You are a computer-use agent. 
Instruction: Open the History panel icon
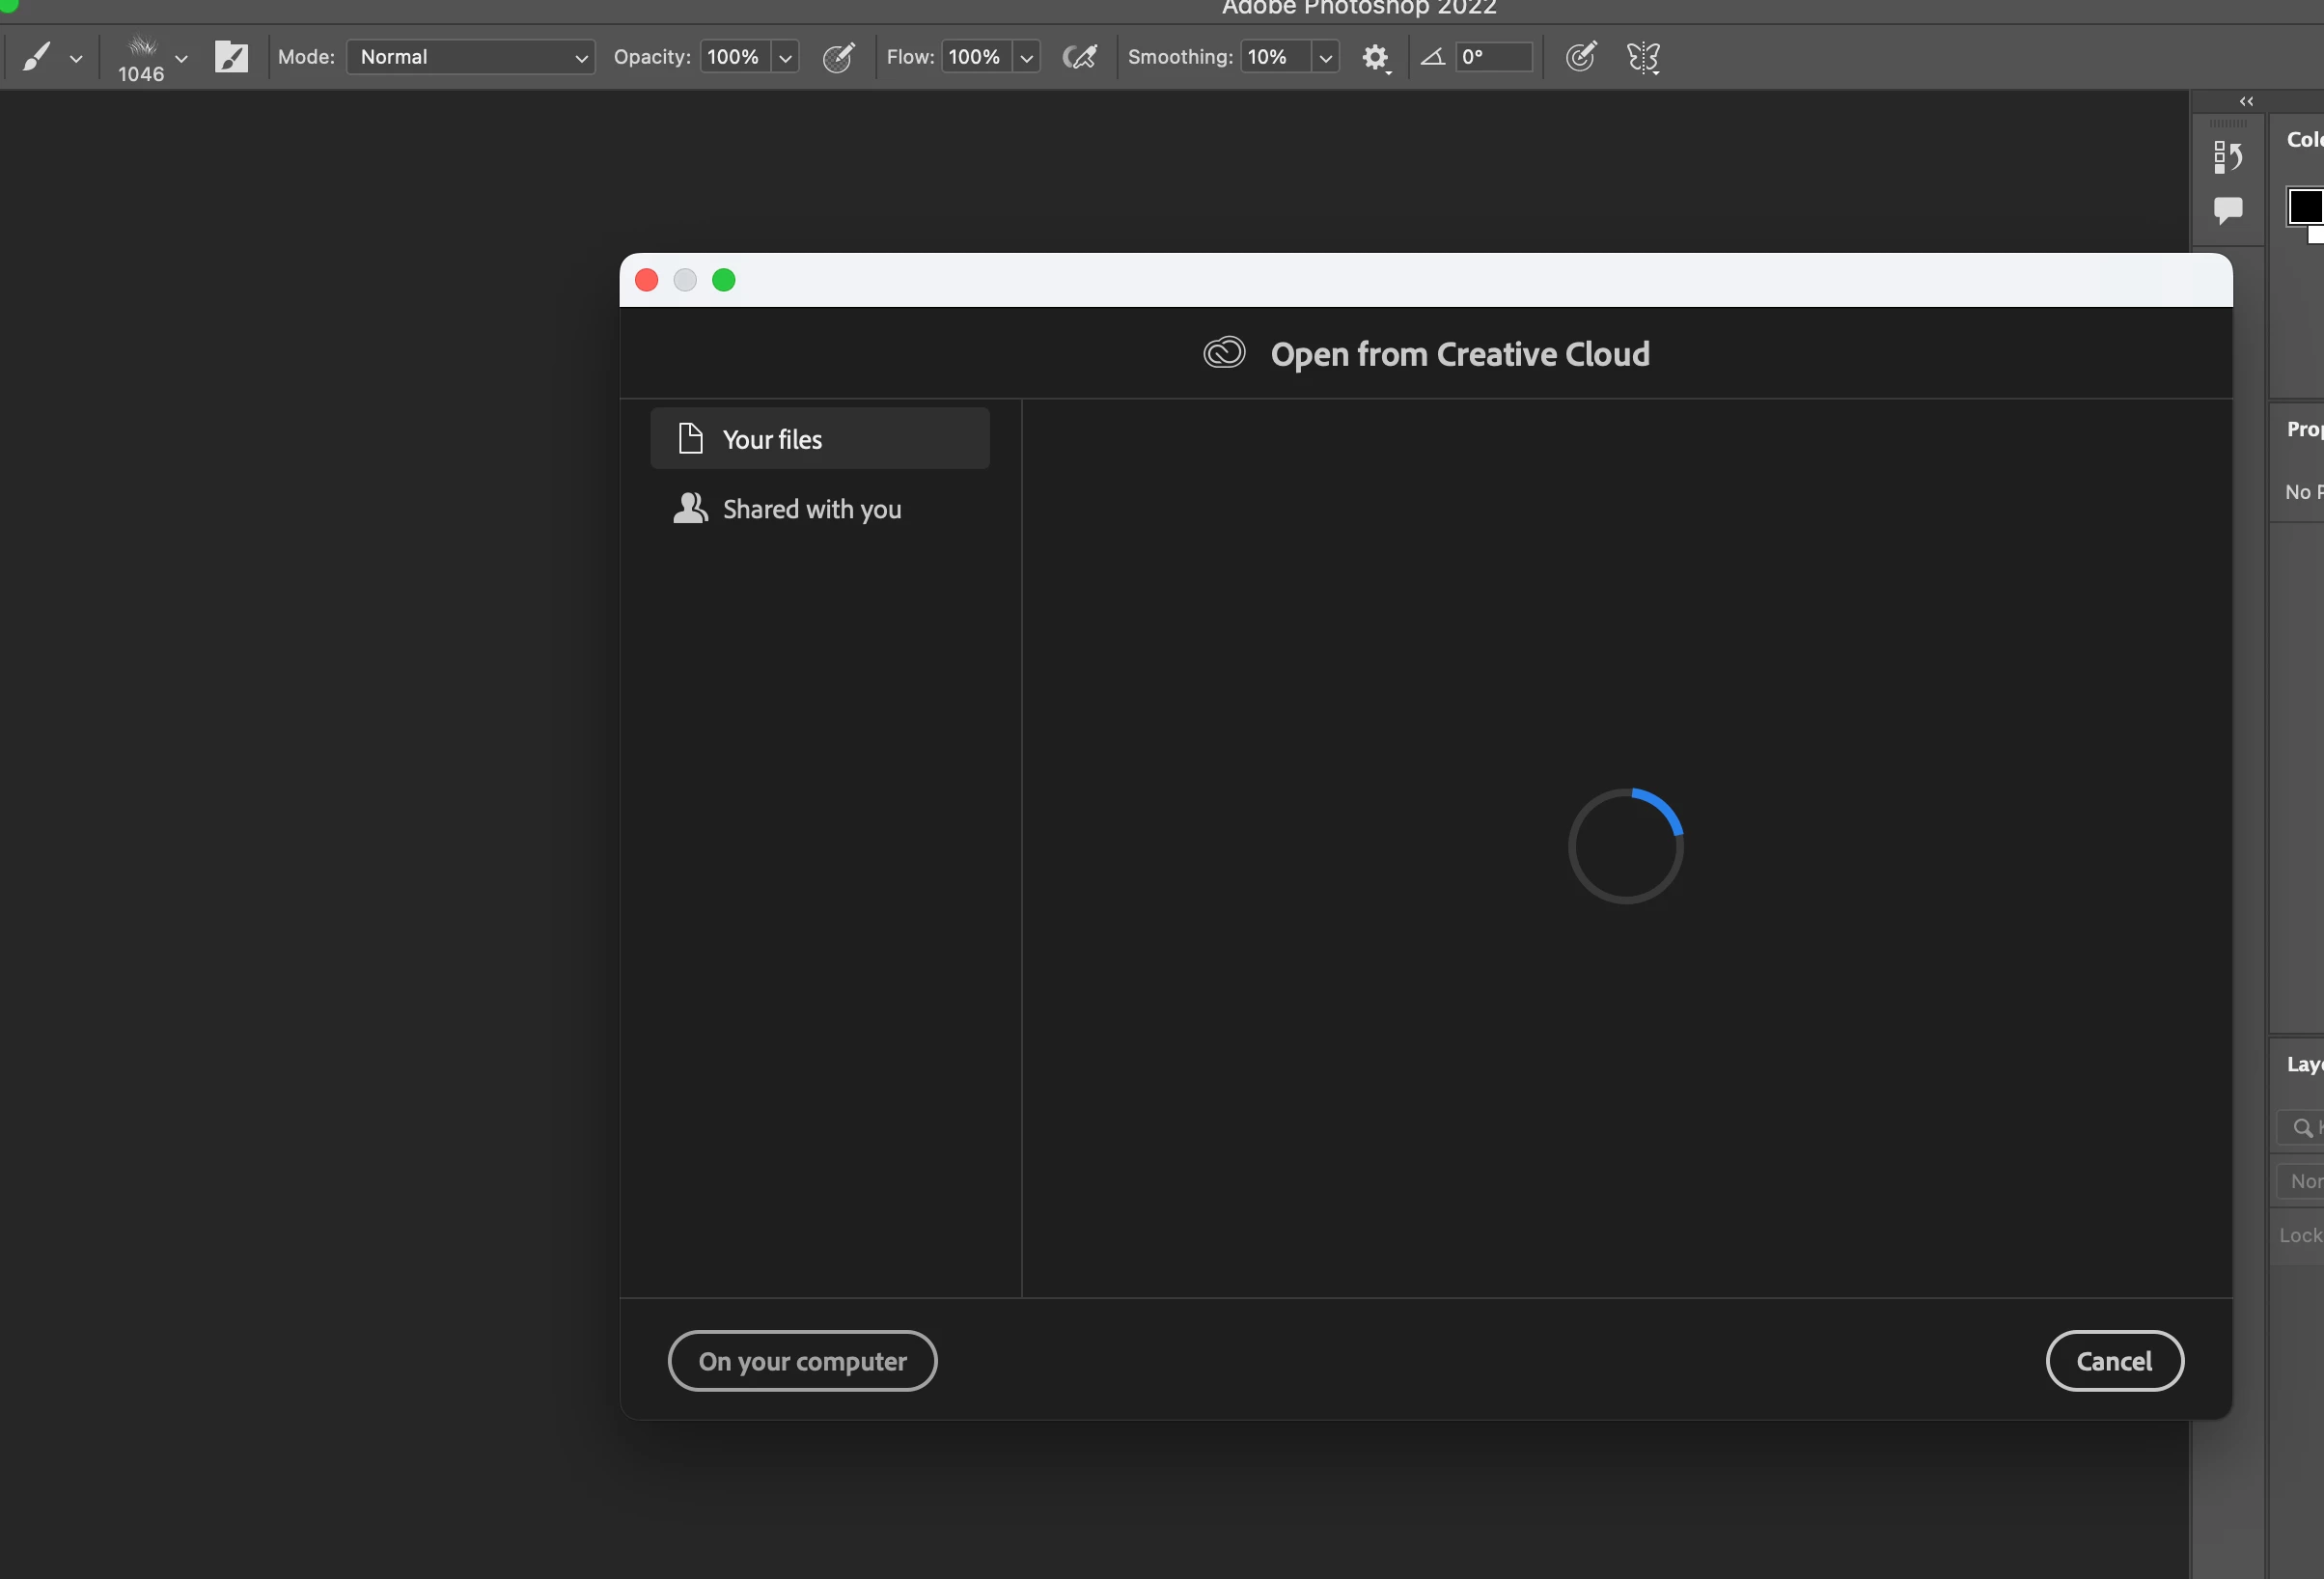pyautogui.click(x=2227, y=157)
